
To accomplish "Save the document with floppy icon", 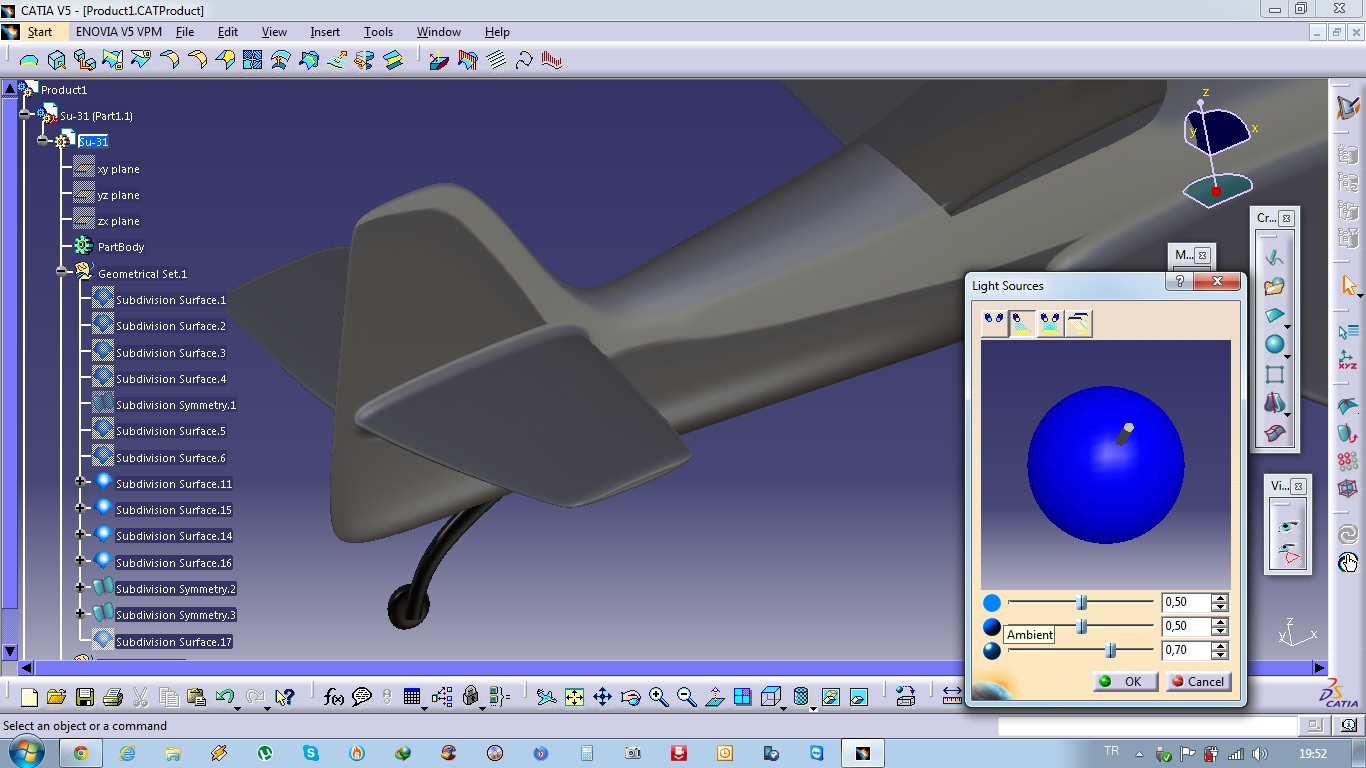I will point(84,697).
